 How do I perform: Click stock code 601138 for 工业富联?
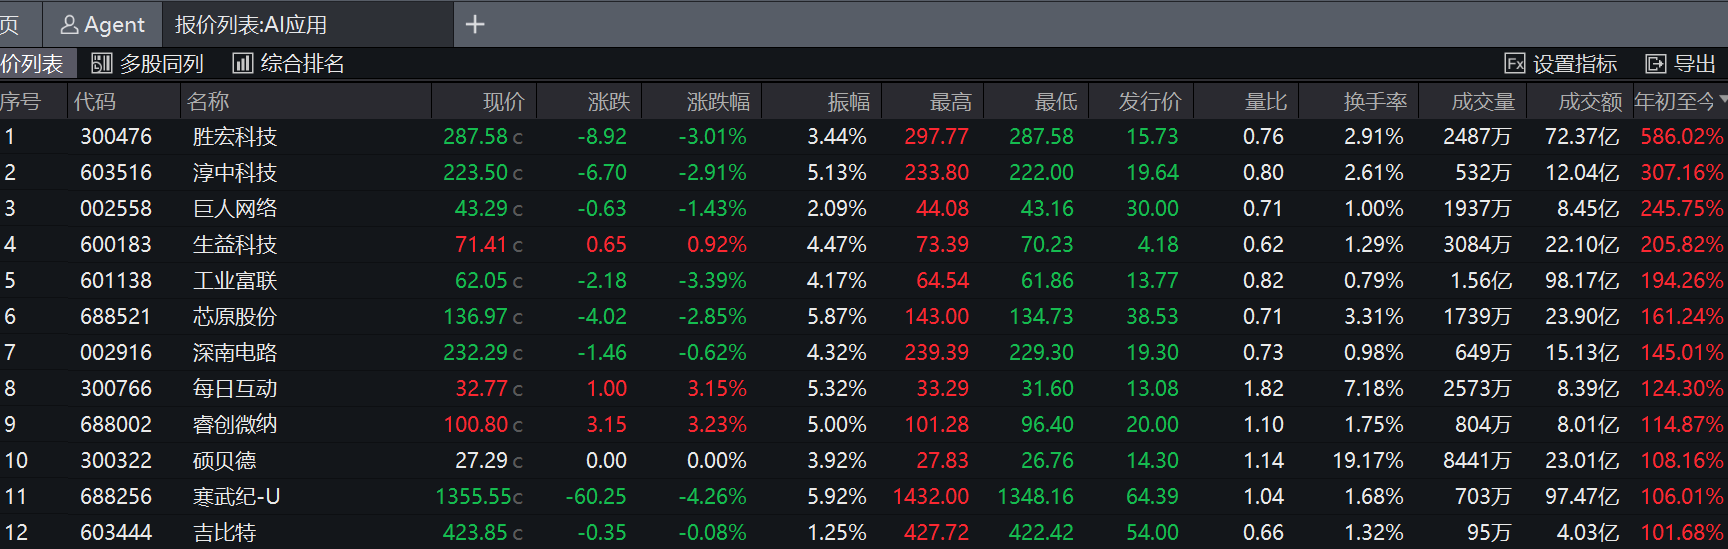pos(116,281)
